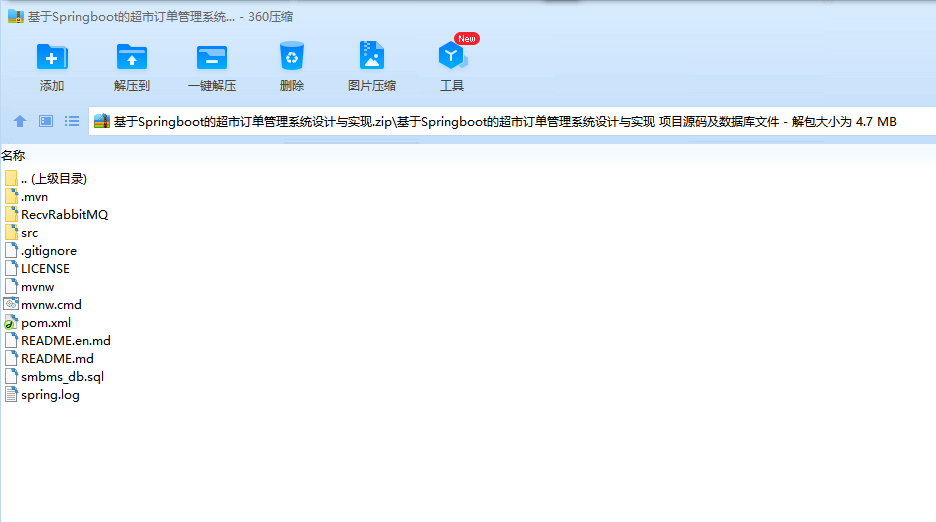Select the README.en.md file
This screenshot has width=936, height=522.
tap(57, 340)
